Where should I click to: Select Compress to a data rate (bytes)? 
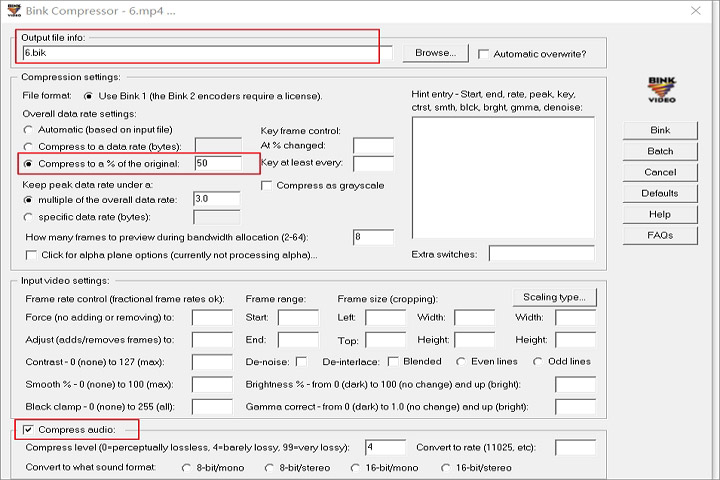(x=28, y=147)
